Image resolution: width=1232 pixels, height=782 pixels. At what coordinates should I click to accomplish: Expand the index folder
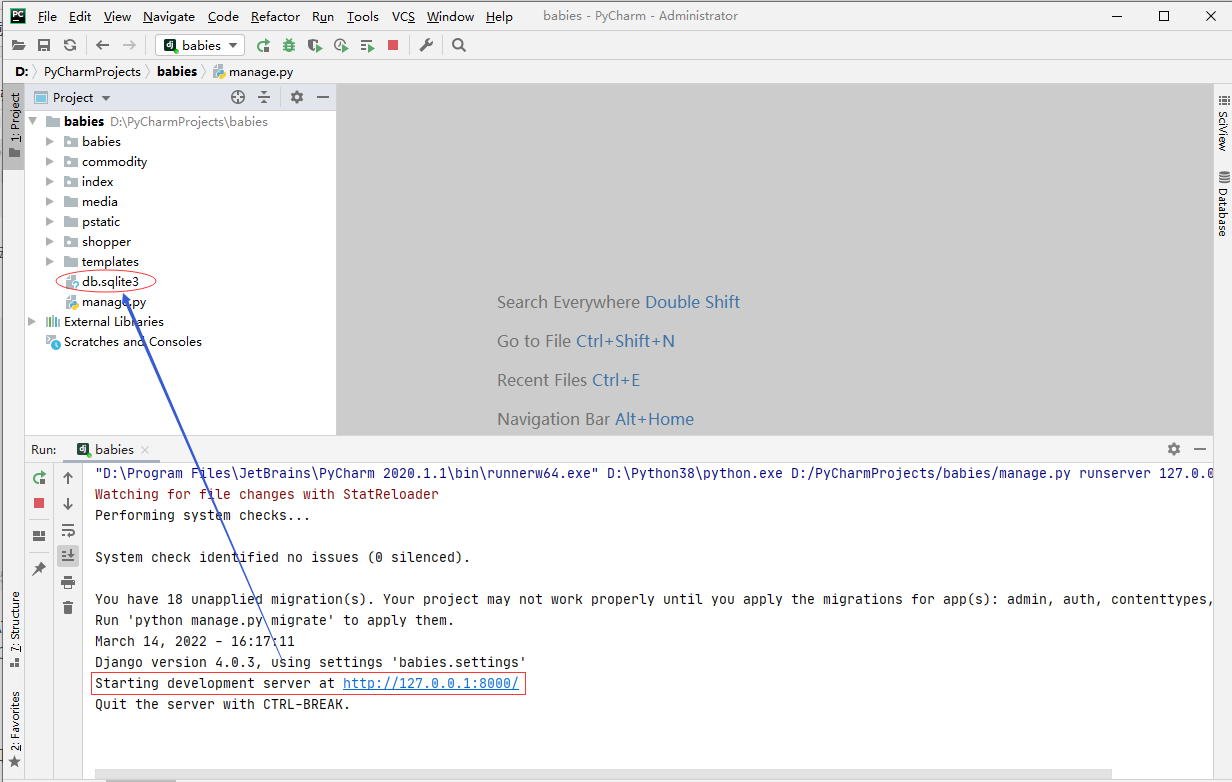point(50,181)
